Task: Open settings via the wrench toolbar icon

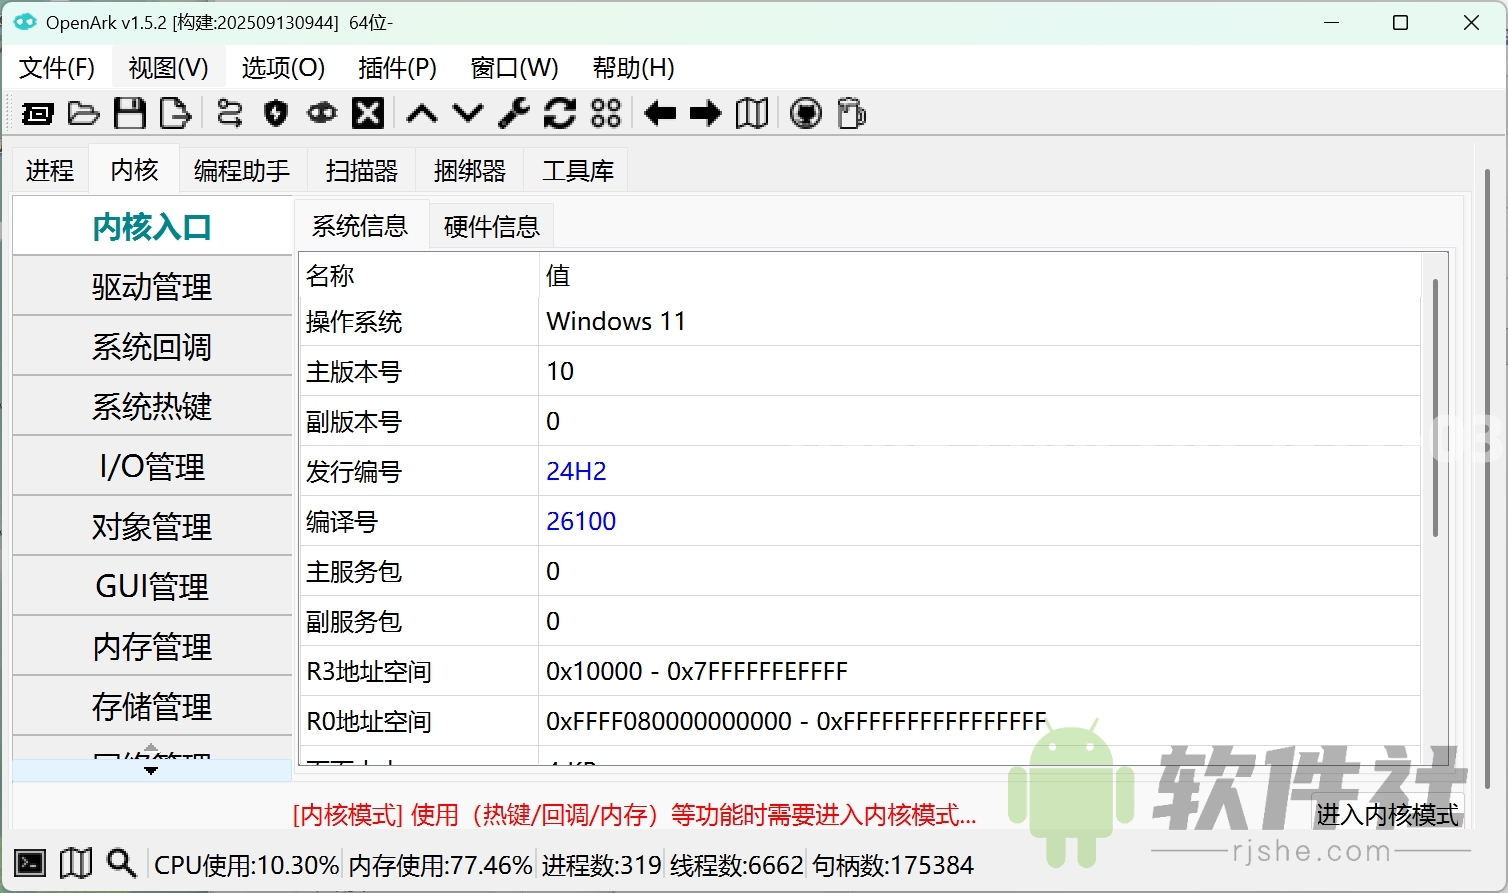Action: pyautogui.click(x=513, y=113)
